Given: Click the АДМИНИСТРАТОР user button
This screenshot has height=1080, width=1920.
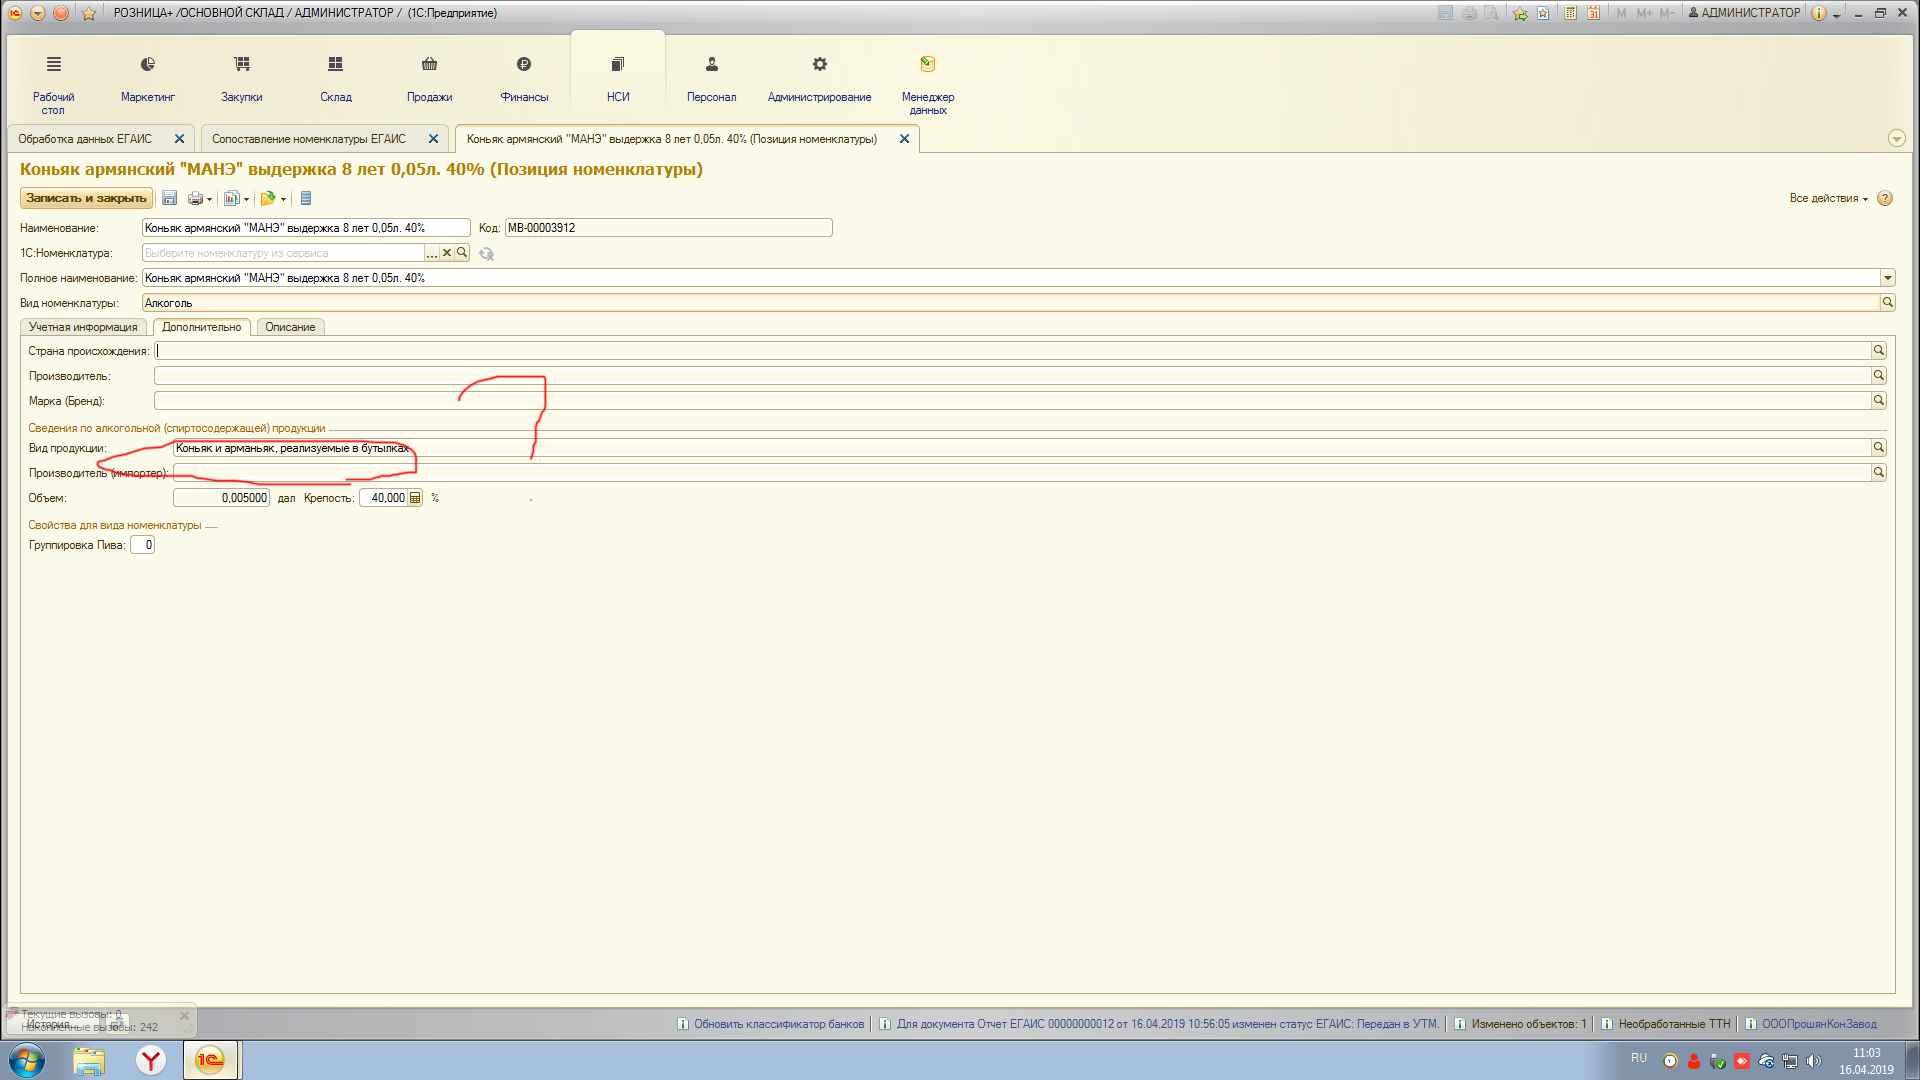Looking at the screenshot, I should (1744, 13).
